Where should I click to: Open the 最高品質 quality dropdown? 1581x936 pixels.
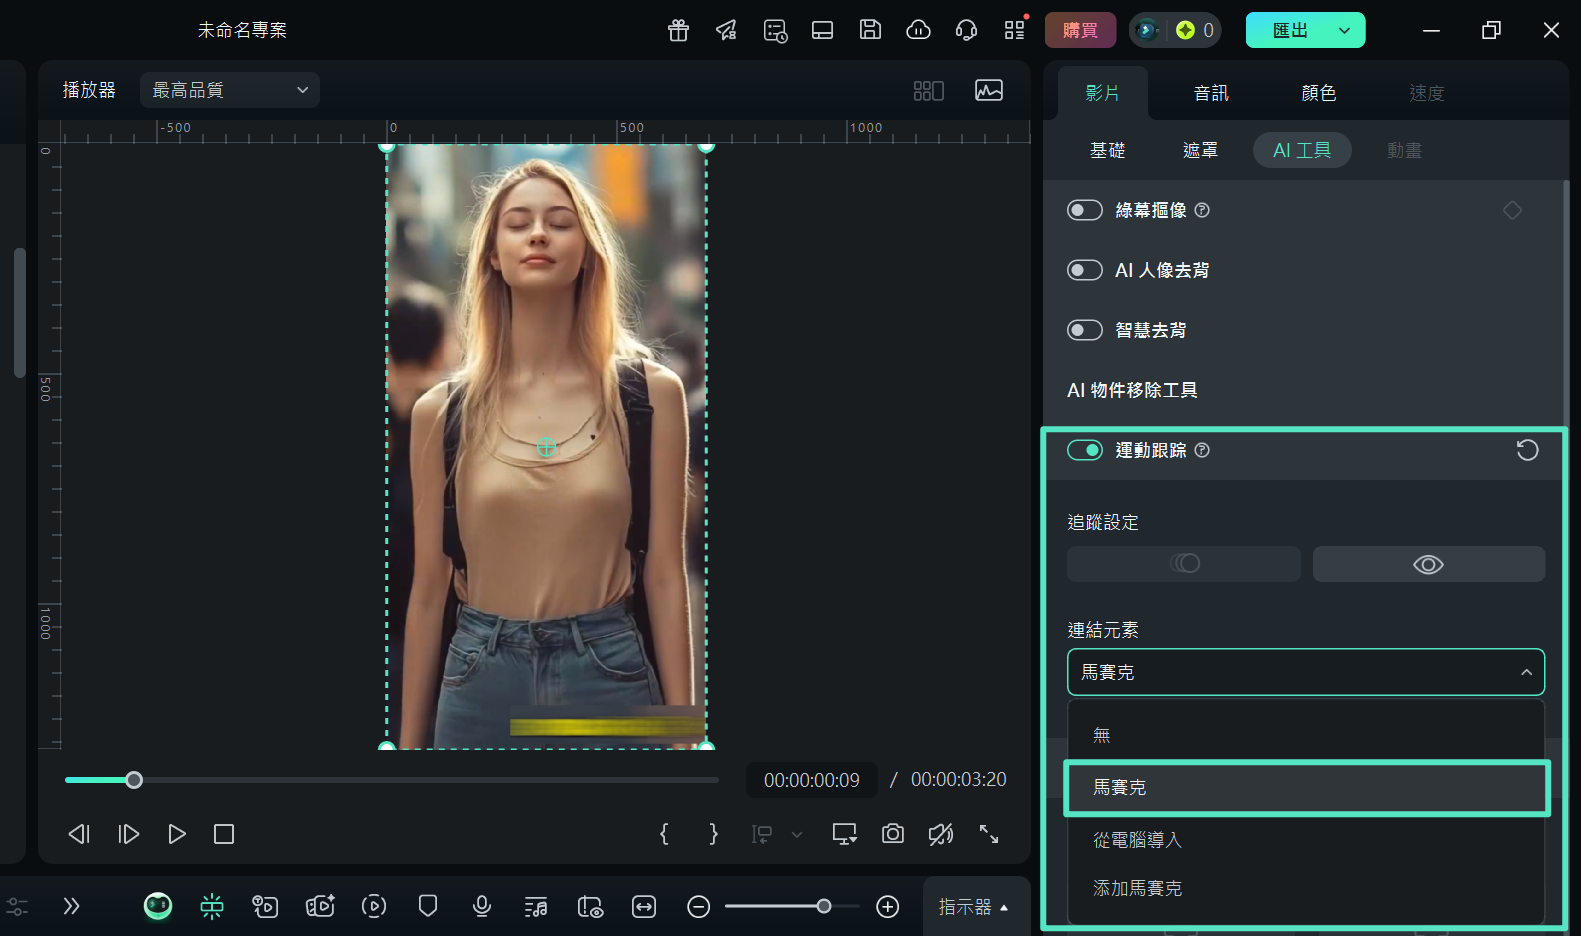230,90
